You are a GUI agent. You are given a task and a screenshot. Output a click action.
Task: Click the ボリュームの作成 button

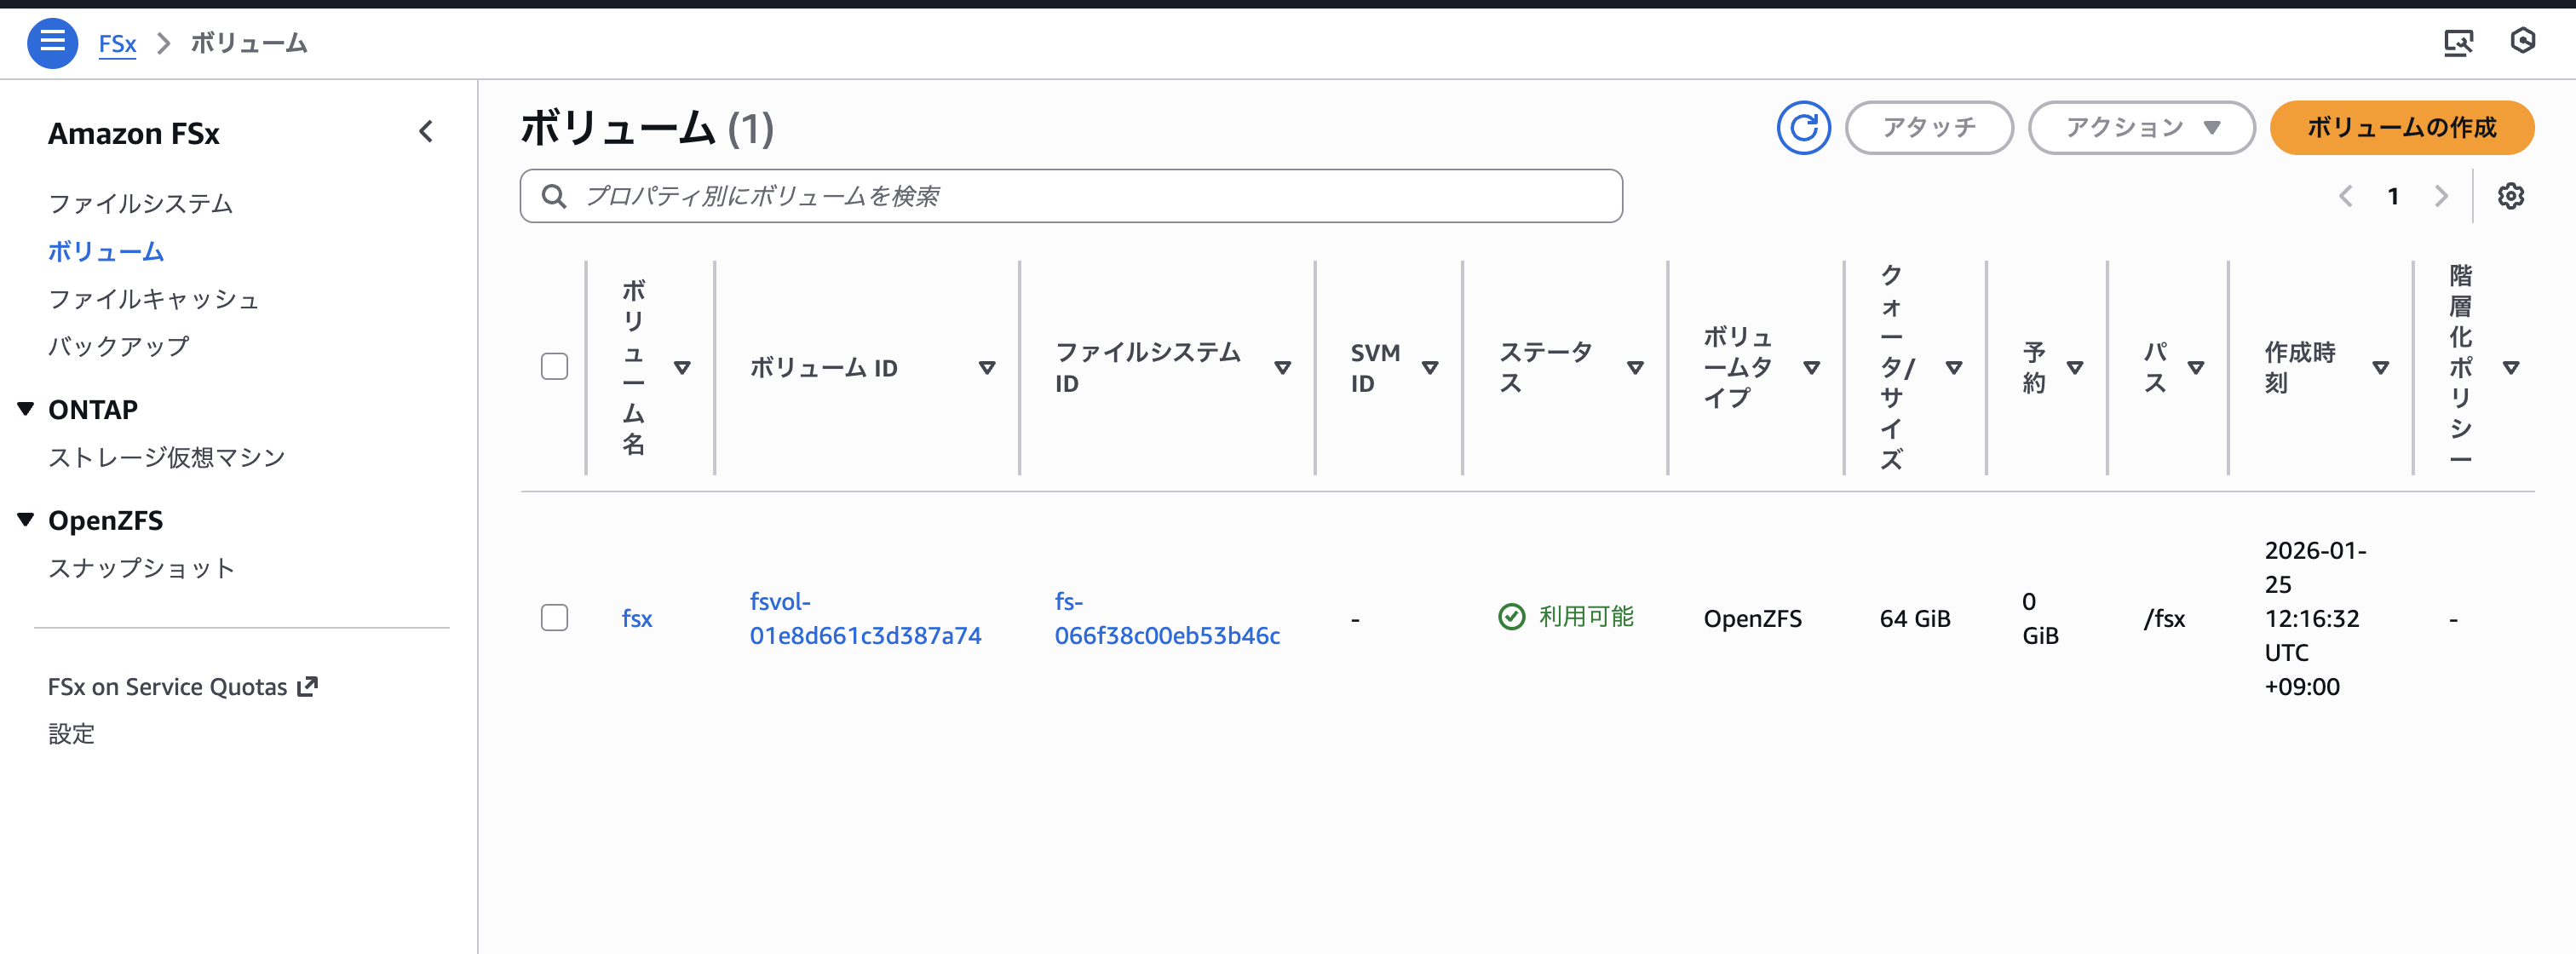coord(2401,128)
